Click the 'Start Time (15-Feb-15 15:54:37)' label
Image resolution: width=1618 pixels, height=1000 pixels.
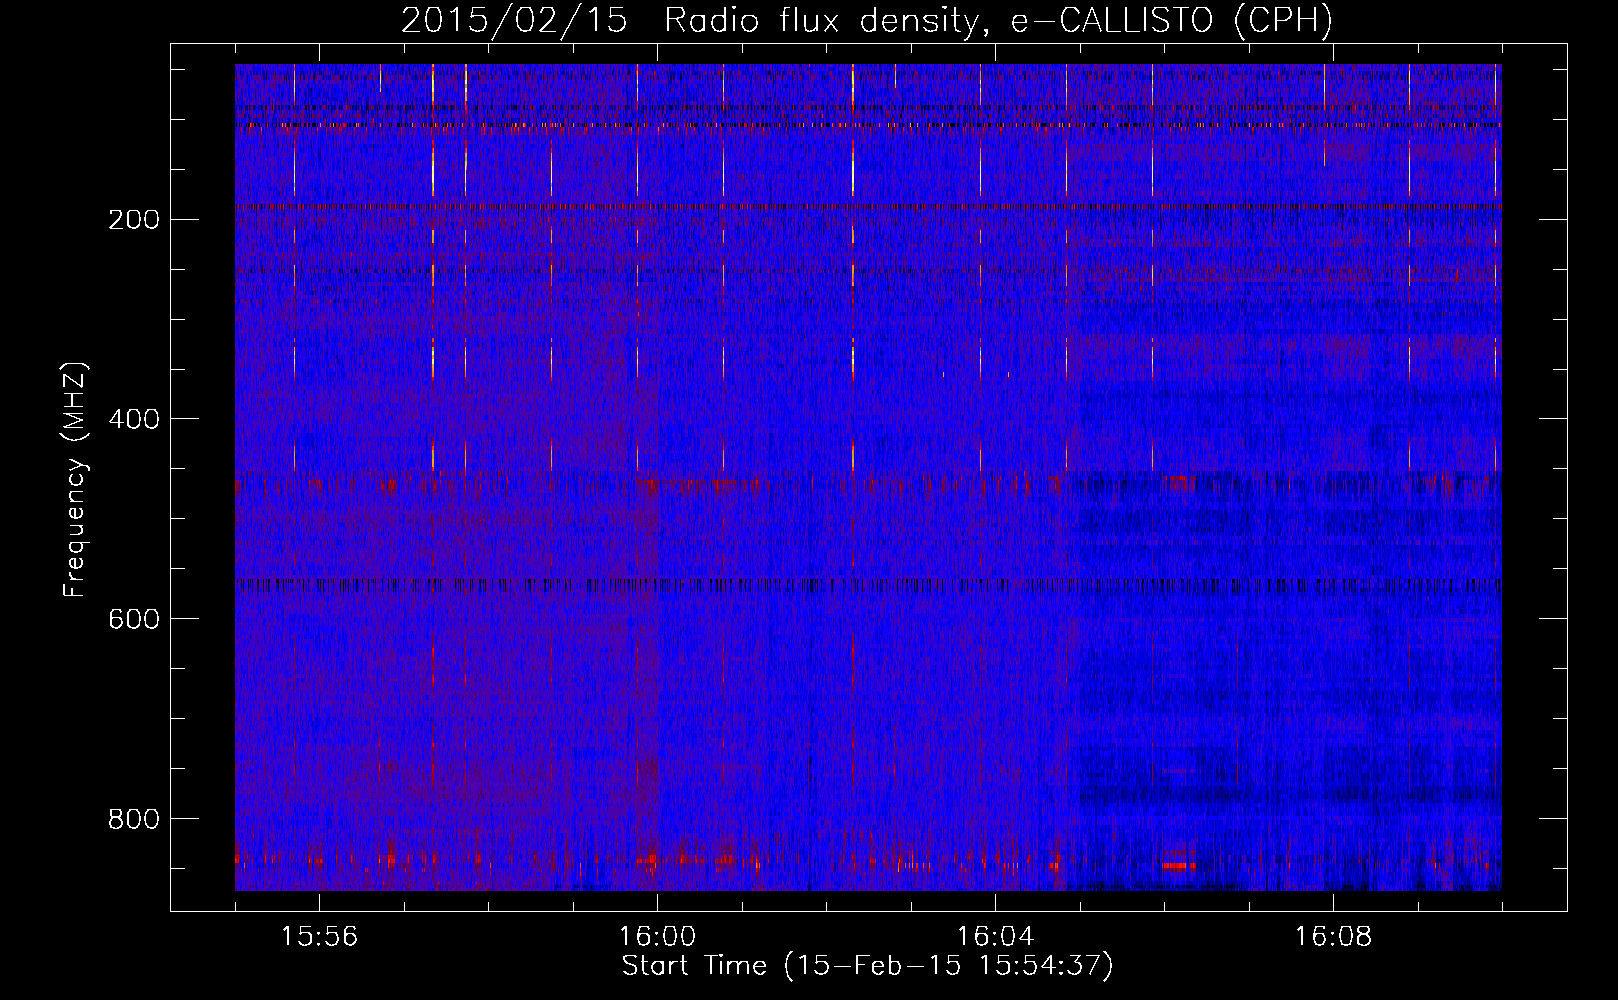[867, 965]
